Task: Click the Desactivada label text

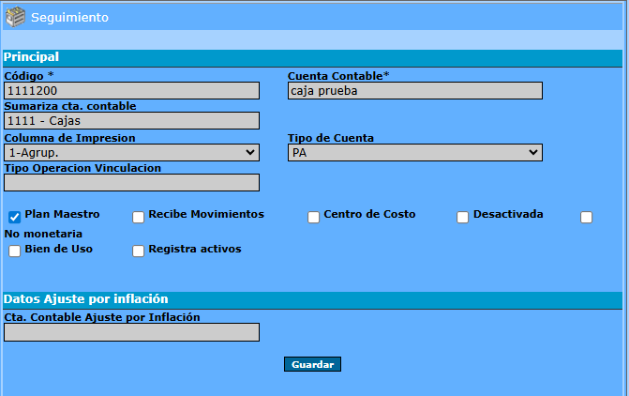Action: click(x=508, y=214)
